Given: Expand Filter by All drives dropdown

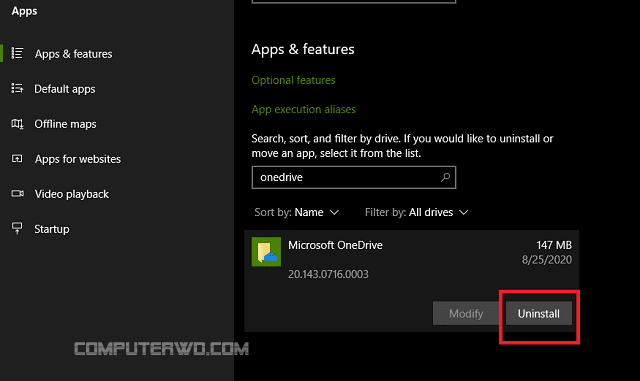Looking at the screenshot, I should point(416,212).
